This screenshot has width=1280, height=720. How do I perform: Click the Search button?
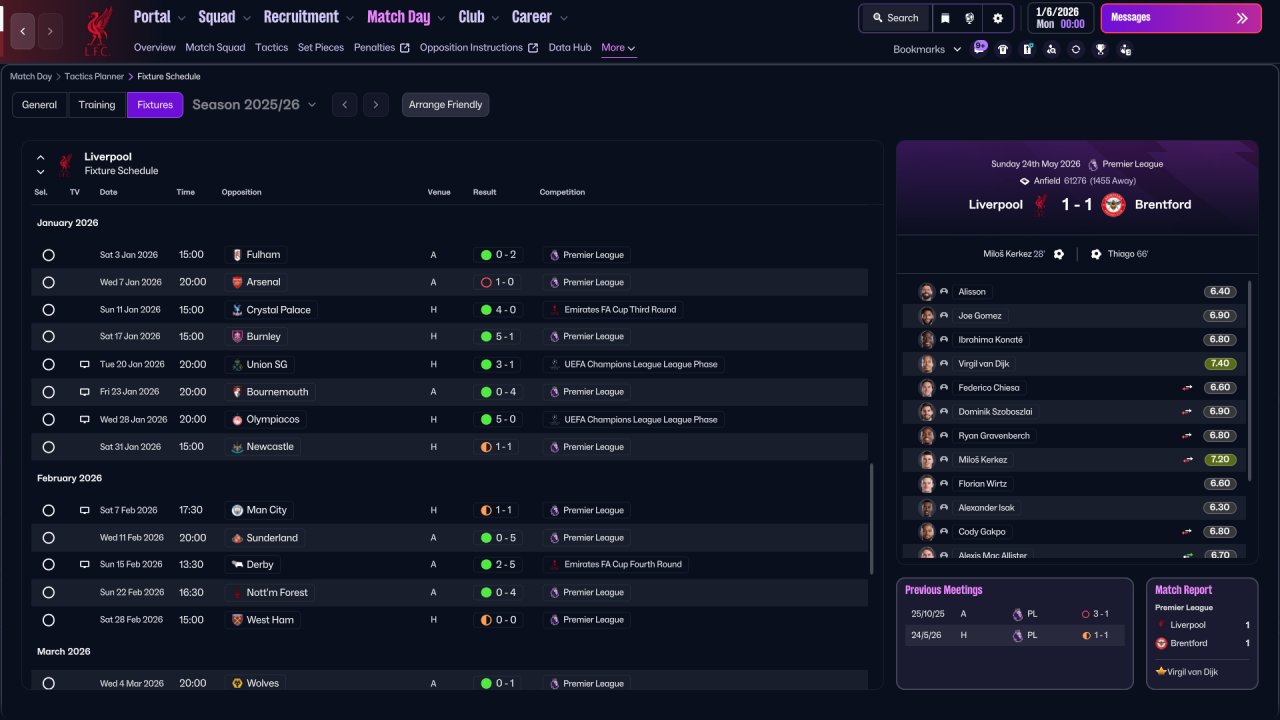tap(895, 18)
